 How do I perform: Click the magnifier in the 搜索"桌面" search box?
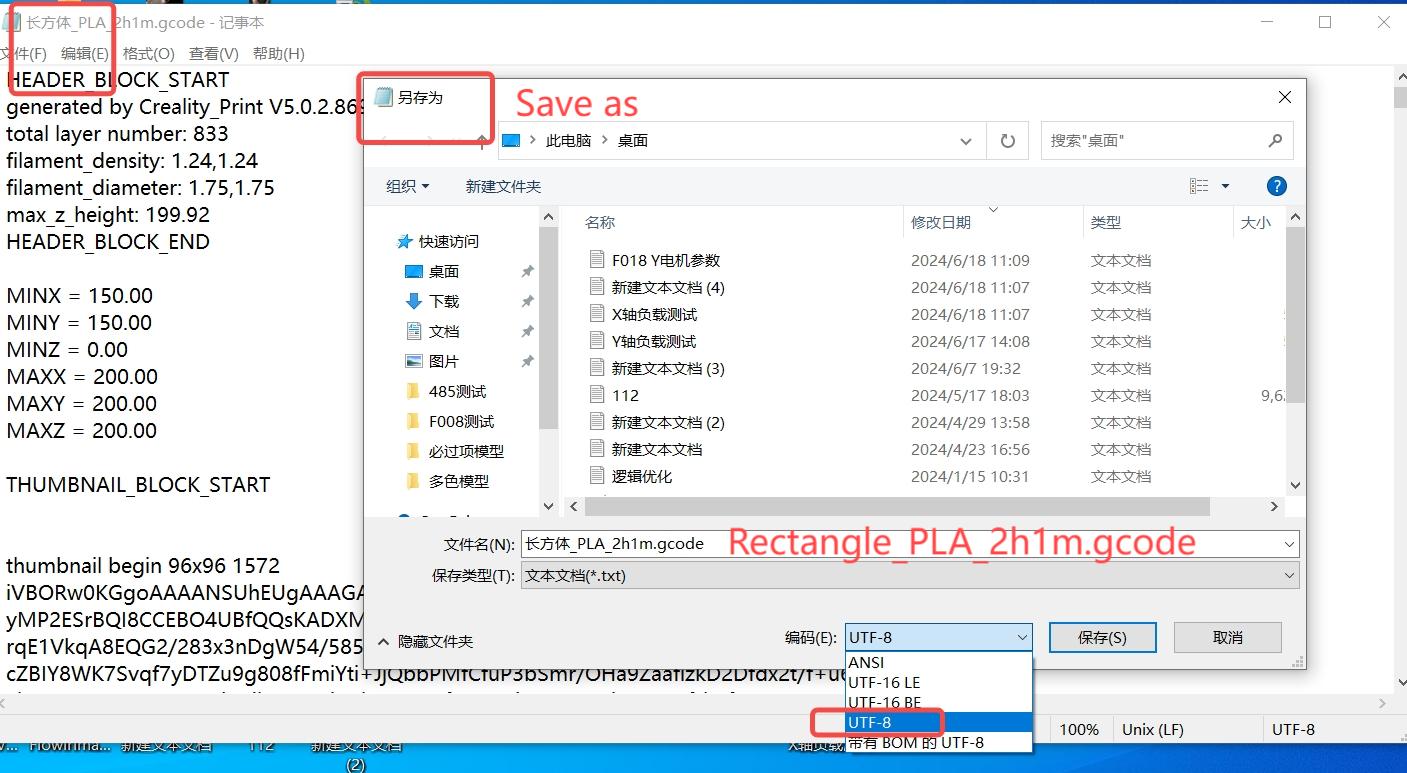(1275, 140)
